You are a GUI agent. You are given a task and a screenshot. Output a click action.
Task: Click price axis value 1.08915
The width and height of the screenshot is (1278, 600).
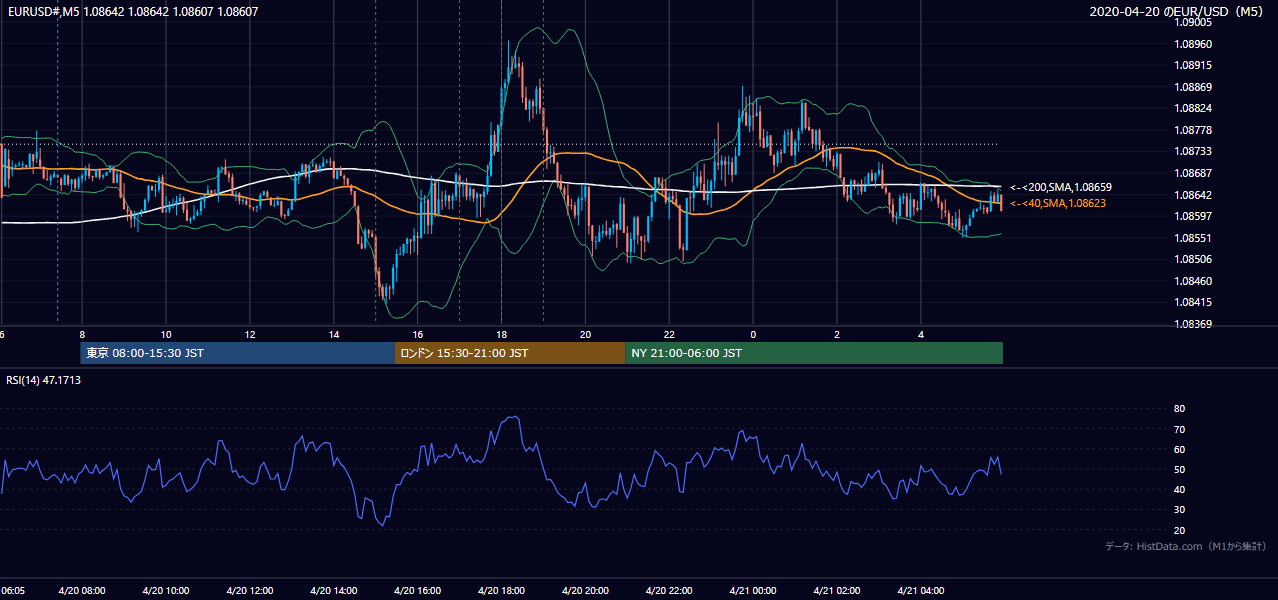coord(1194,65)
